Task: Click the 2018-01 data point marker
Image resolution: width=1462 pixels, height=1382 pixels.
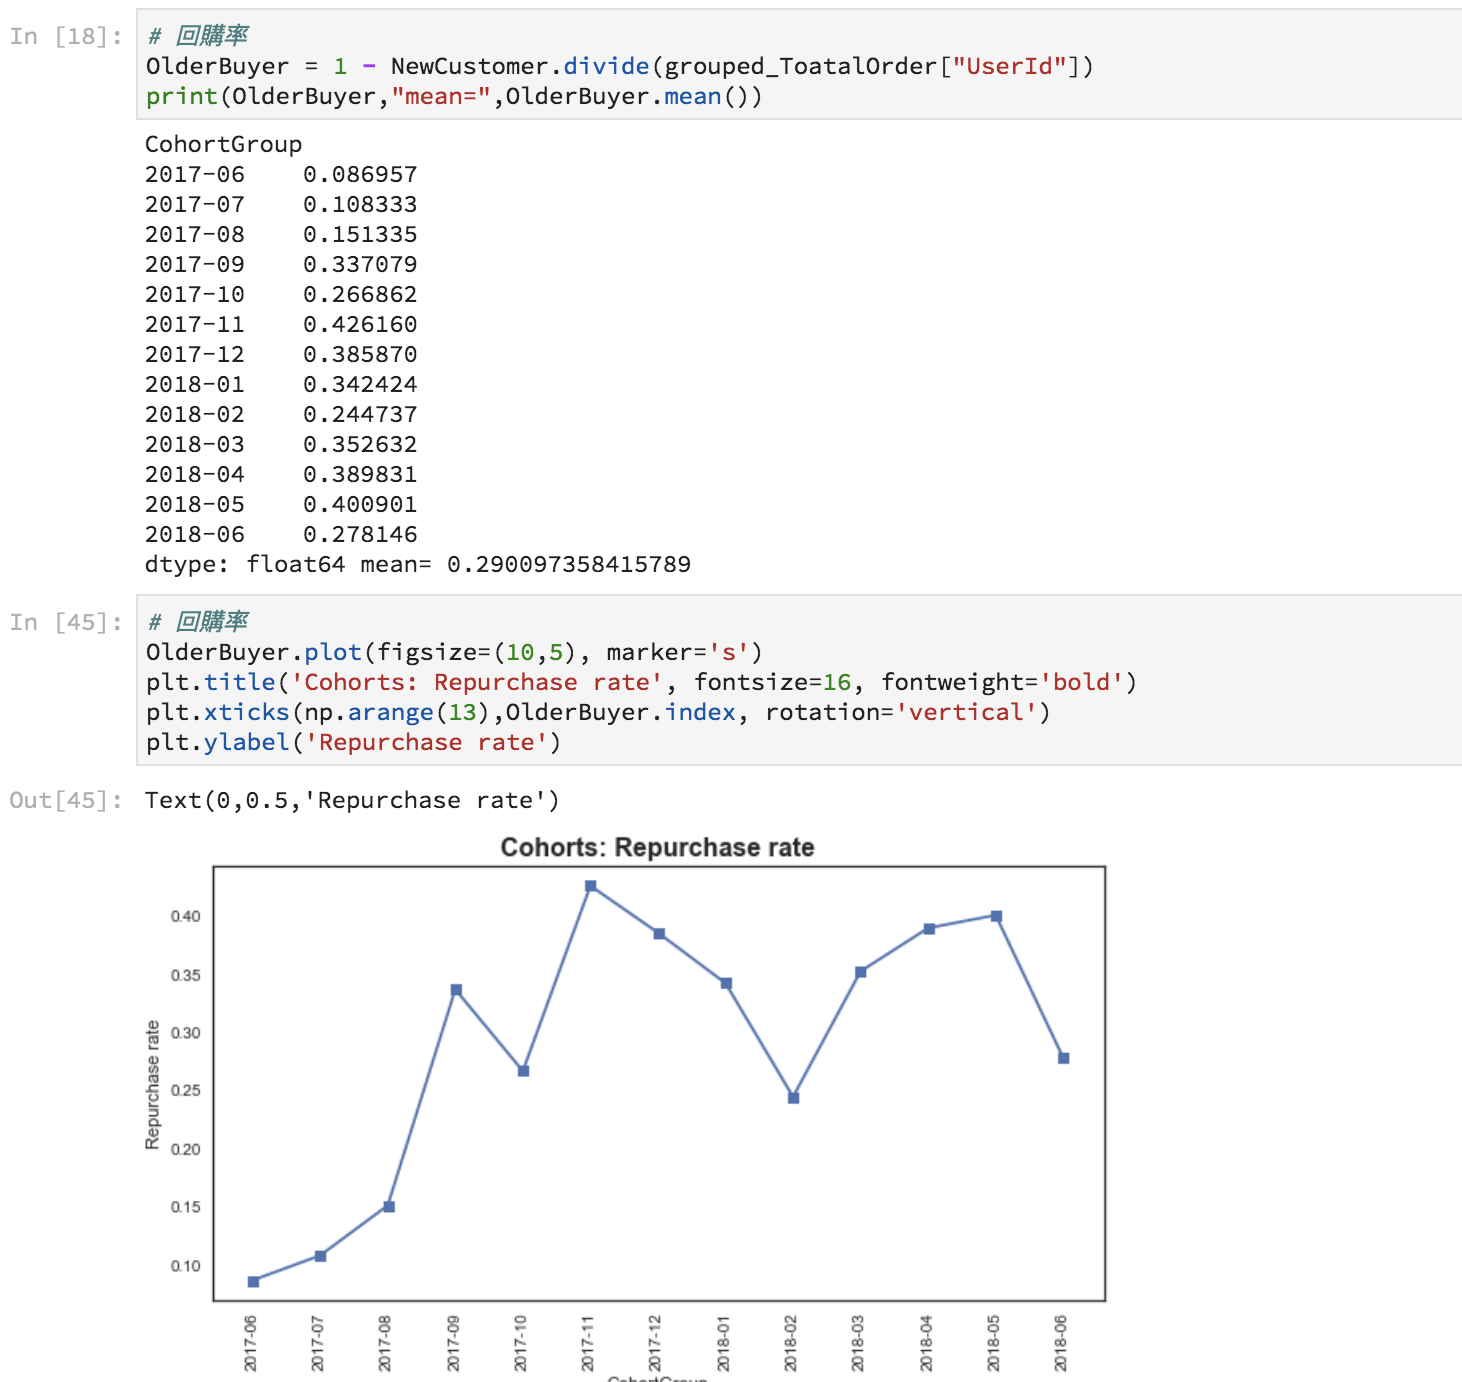Action: point(726,984)
